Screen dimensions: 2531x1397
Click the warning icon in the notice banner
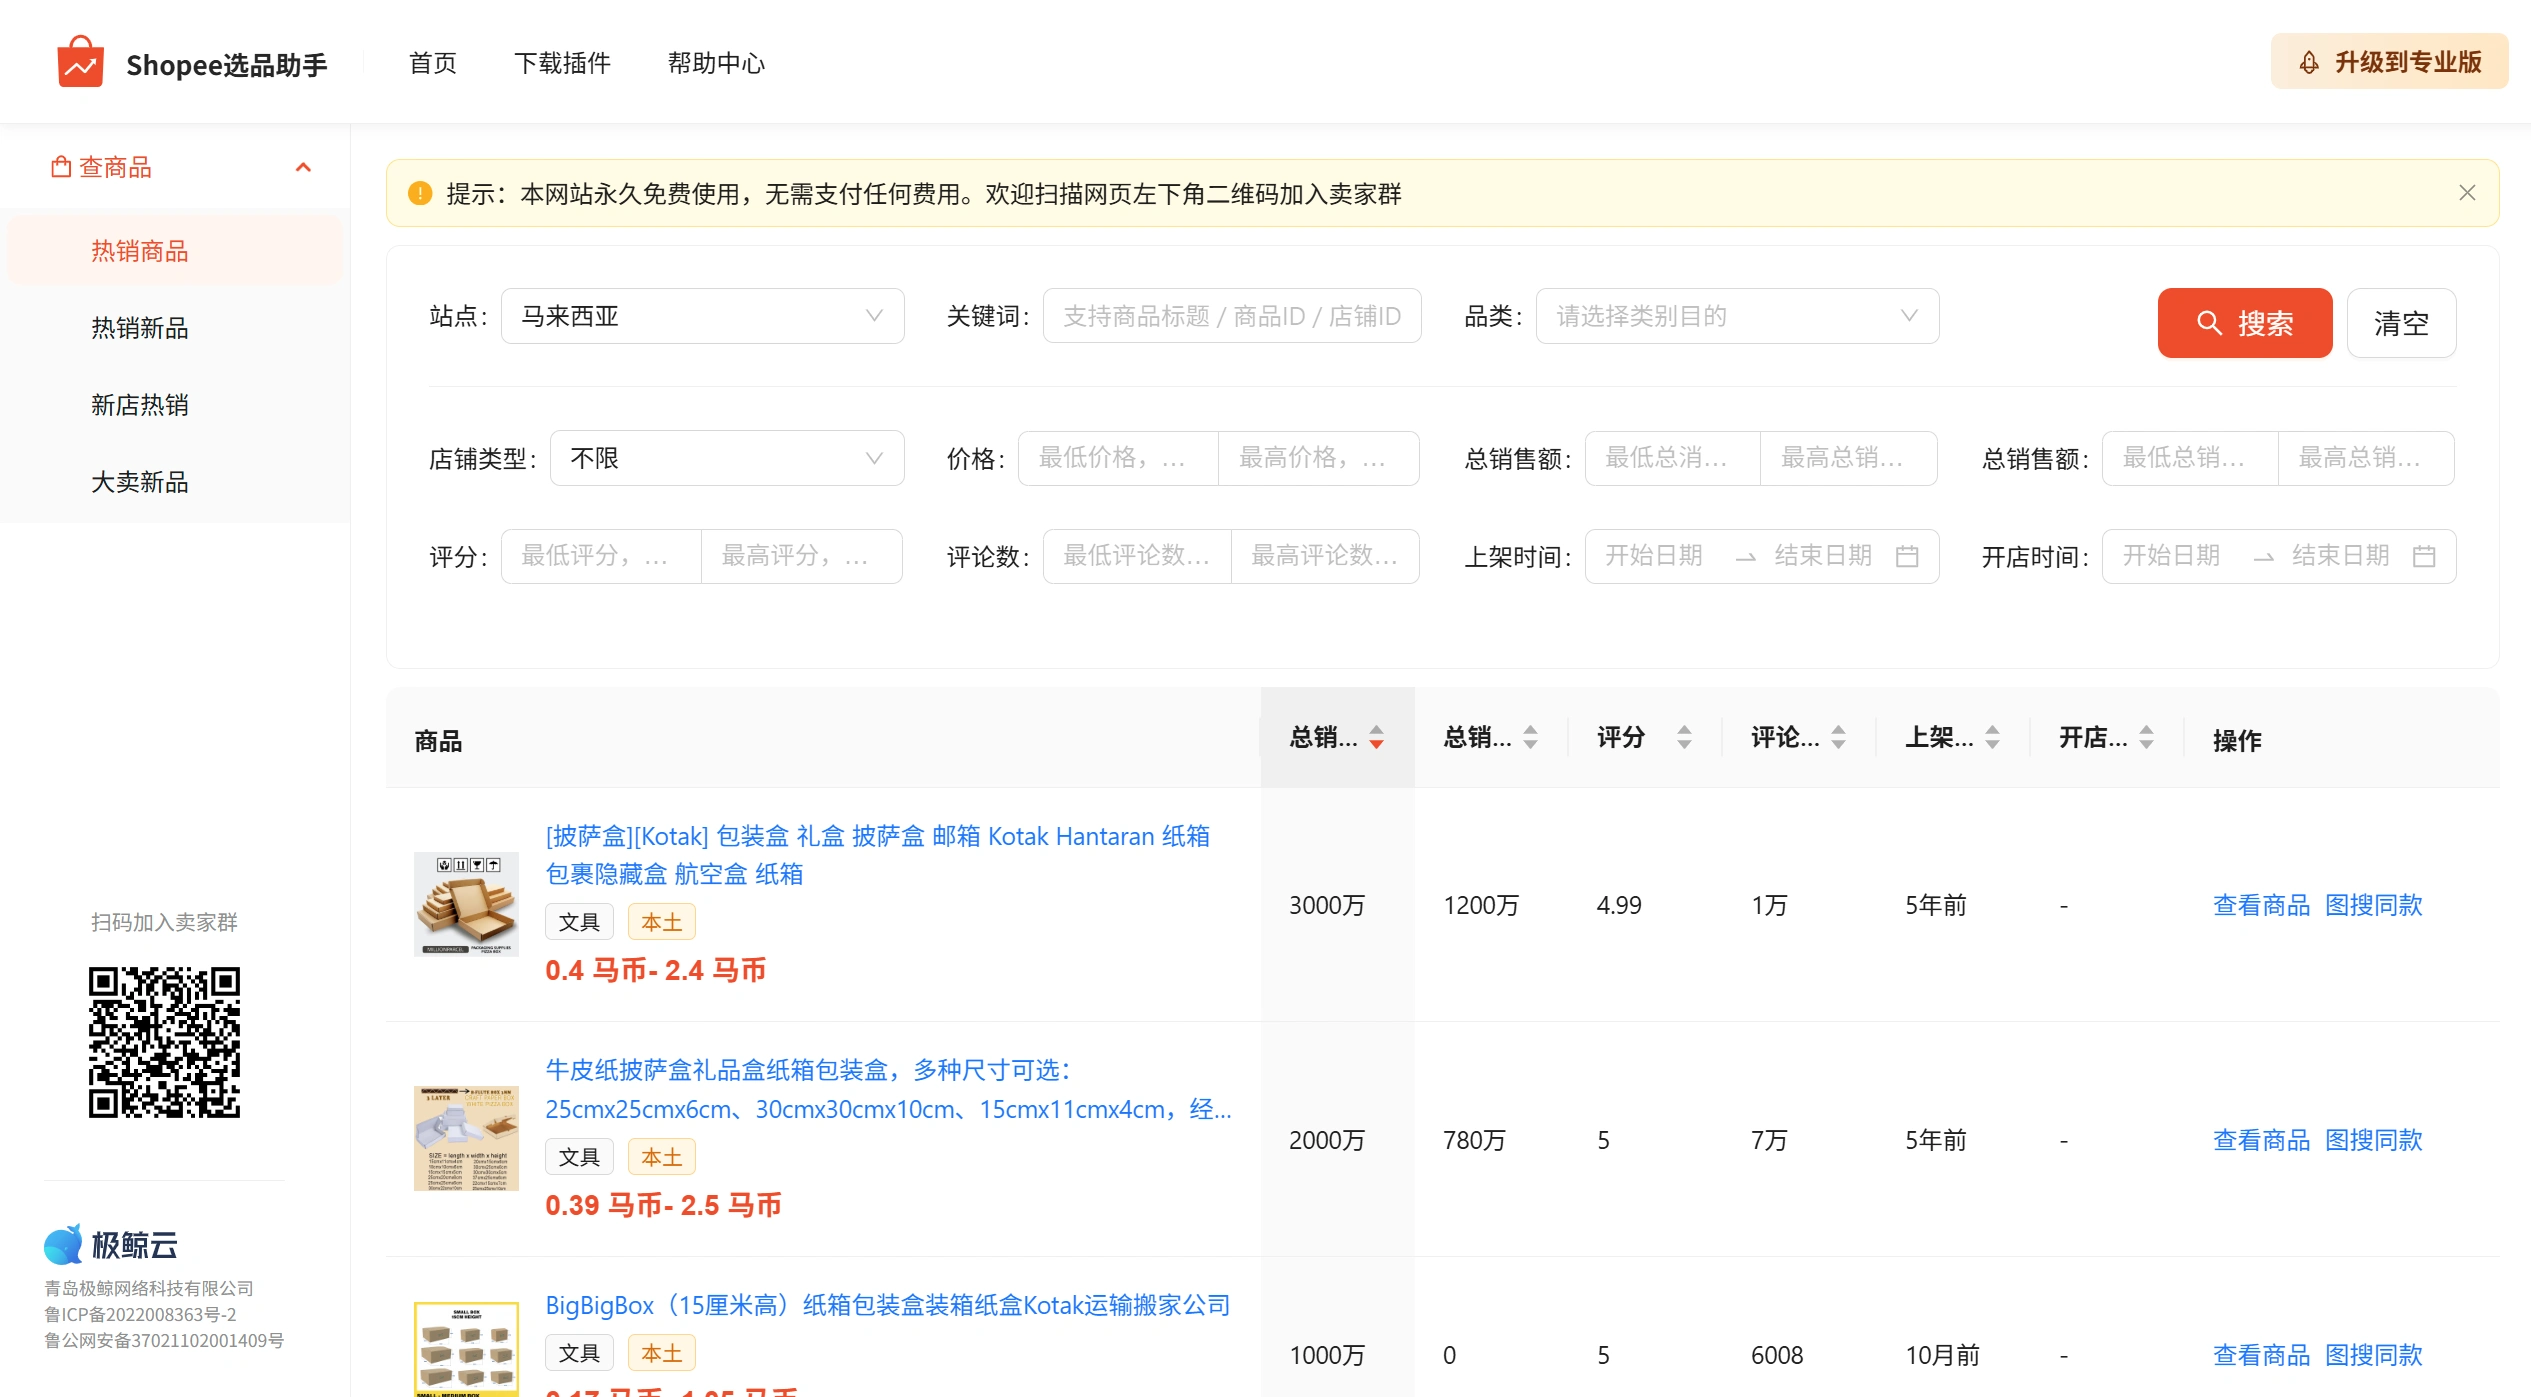point(420,193)
